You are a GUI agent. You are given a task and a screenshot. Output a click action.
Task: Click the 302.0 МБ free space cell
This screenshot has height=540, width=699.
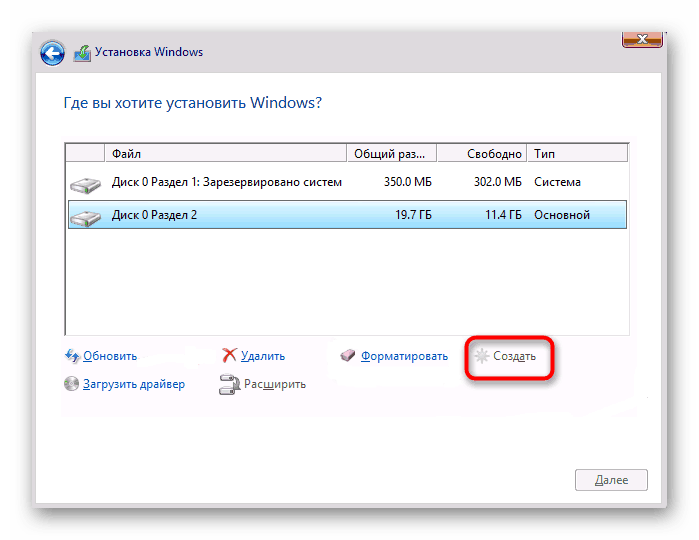pyautogui.click(x=498, y=182)
